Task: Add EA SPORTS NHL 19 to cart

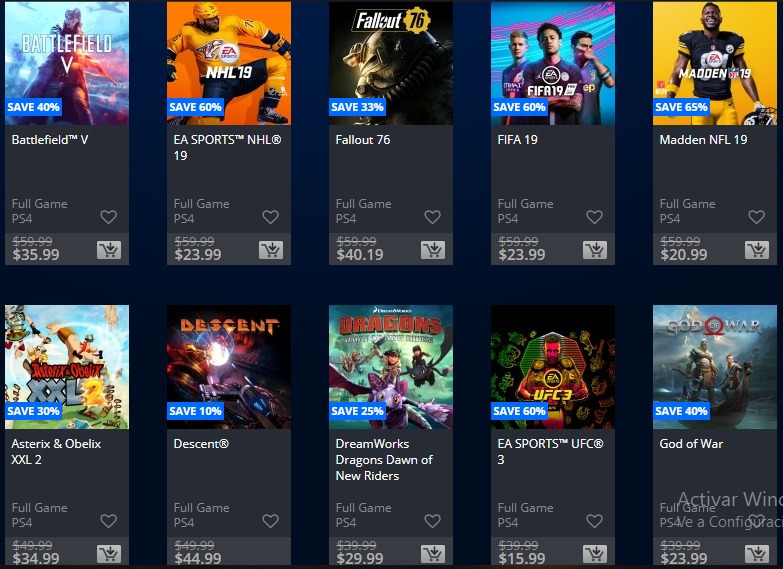Action: click(x=271, y=250)
